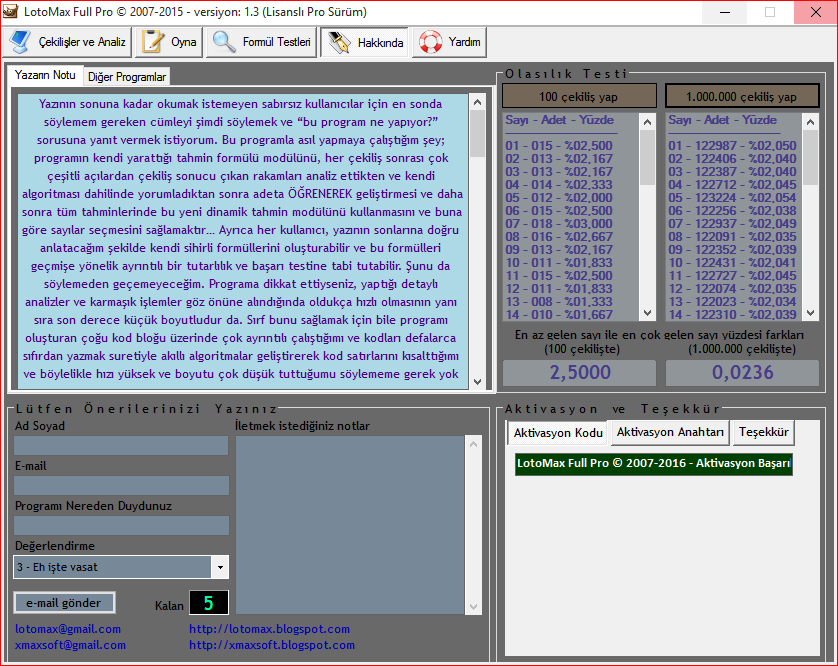Click up arrow in 100 çekiliş results list
Viewport: 838px width, 666px height.
(647, 122)
